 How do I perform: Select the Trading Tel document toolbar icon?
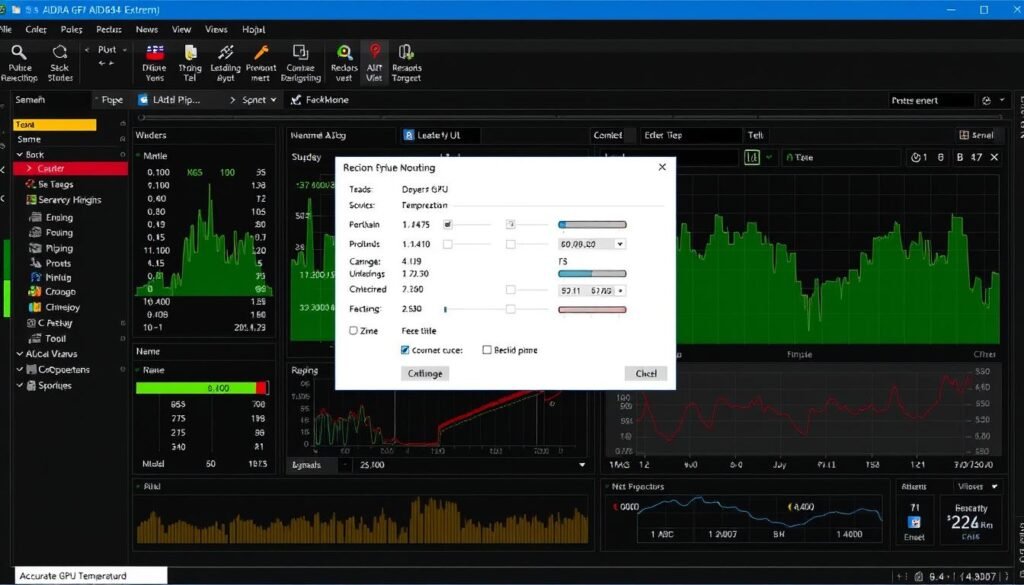pyautogui.click(x=192, y=57)
